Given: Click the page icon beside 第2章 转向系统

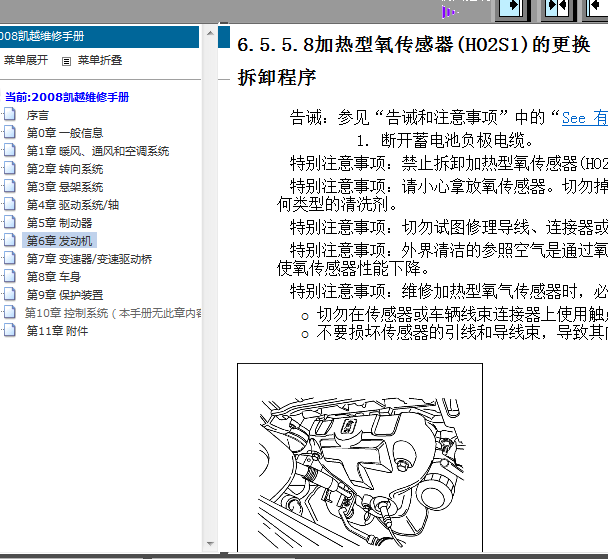Looking at the screenshot, I should click(10, 169).
